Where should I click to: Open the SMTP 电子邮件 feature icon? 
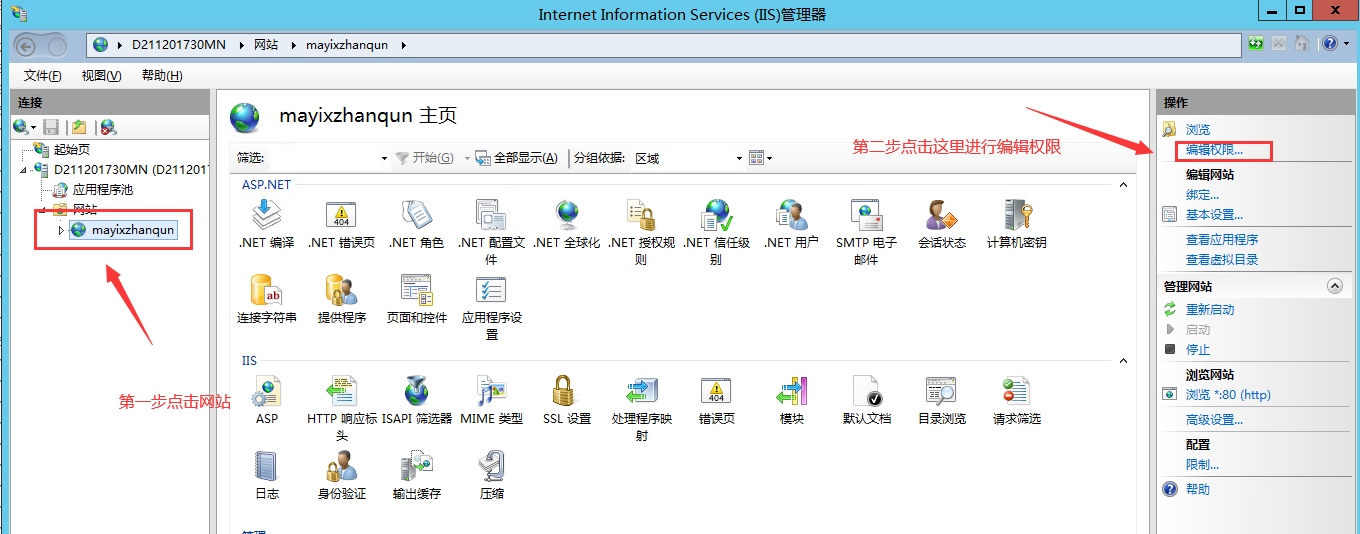coord(866,214)
